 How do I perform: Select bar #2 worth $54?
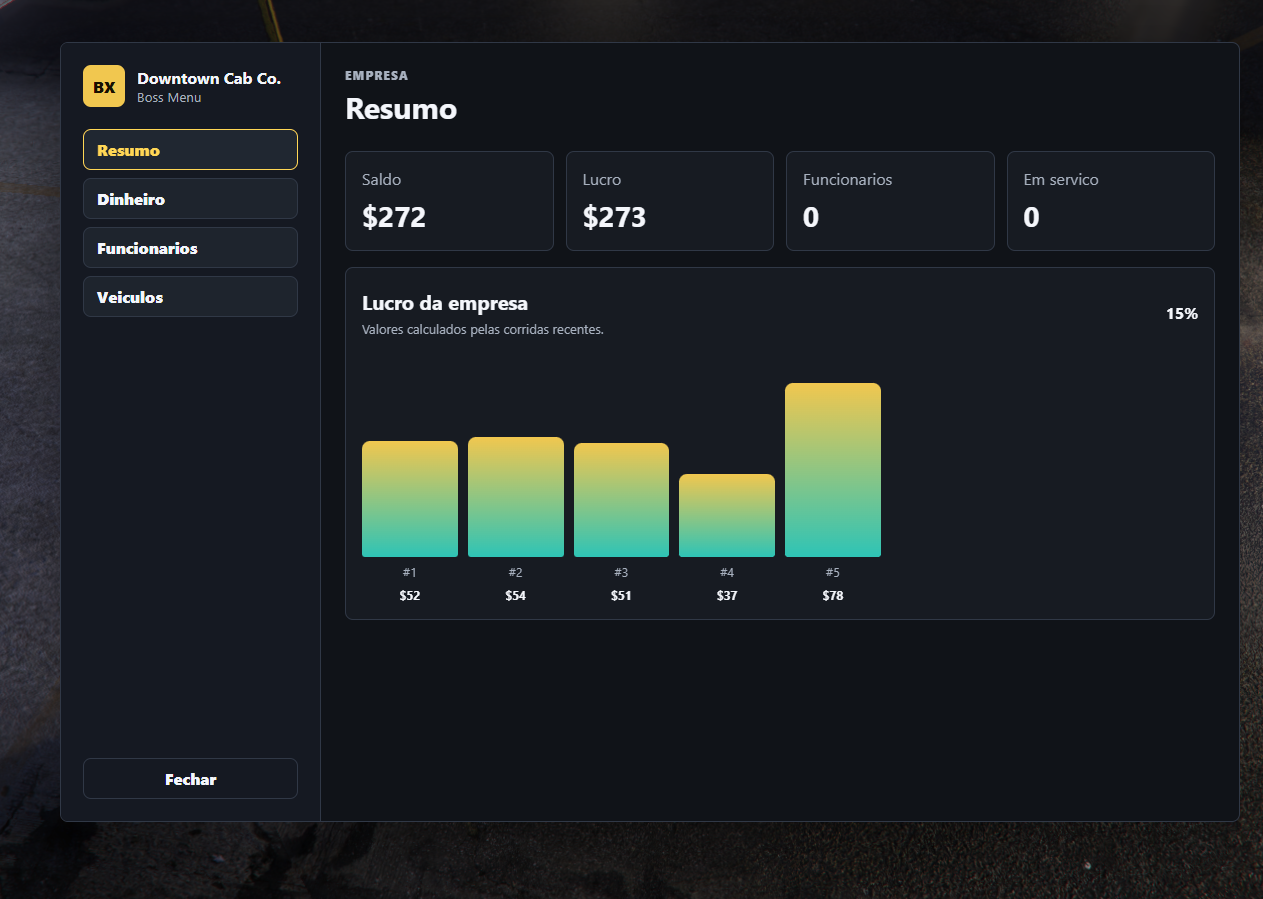pos(516,497)
